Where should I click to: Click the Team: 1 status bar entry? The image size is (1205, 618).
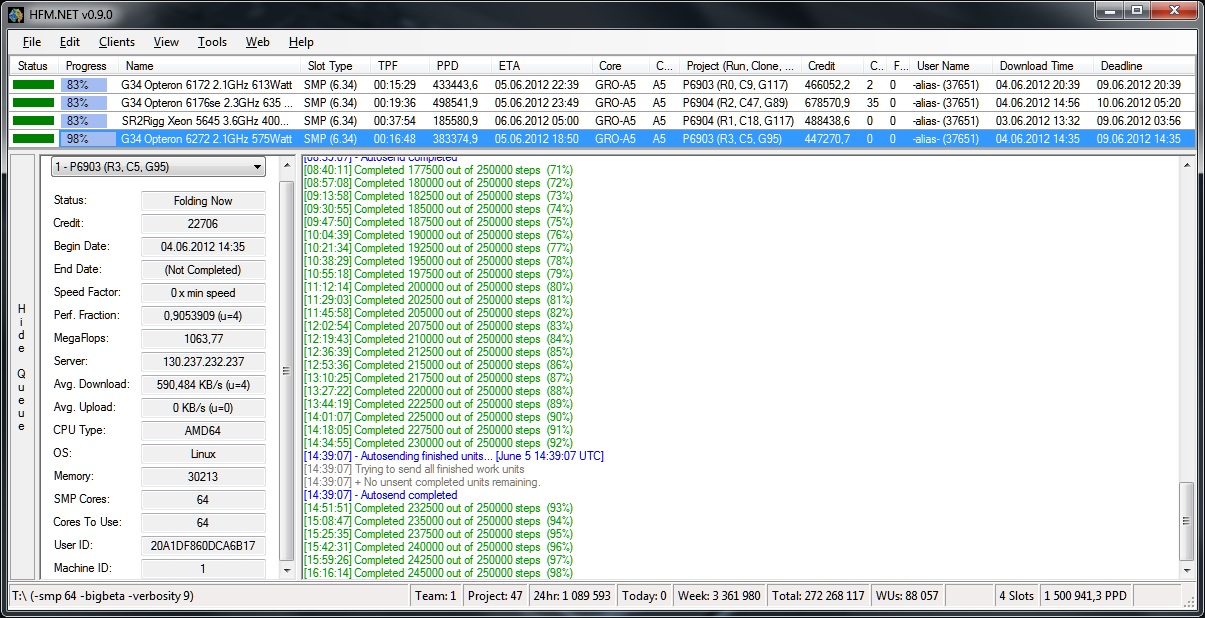(435, 596)
